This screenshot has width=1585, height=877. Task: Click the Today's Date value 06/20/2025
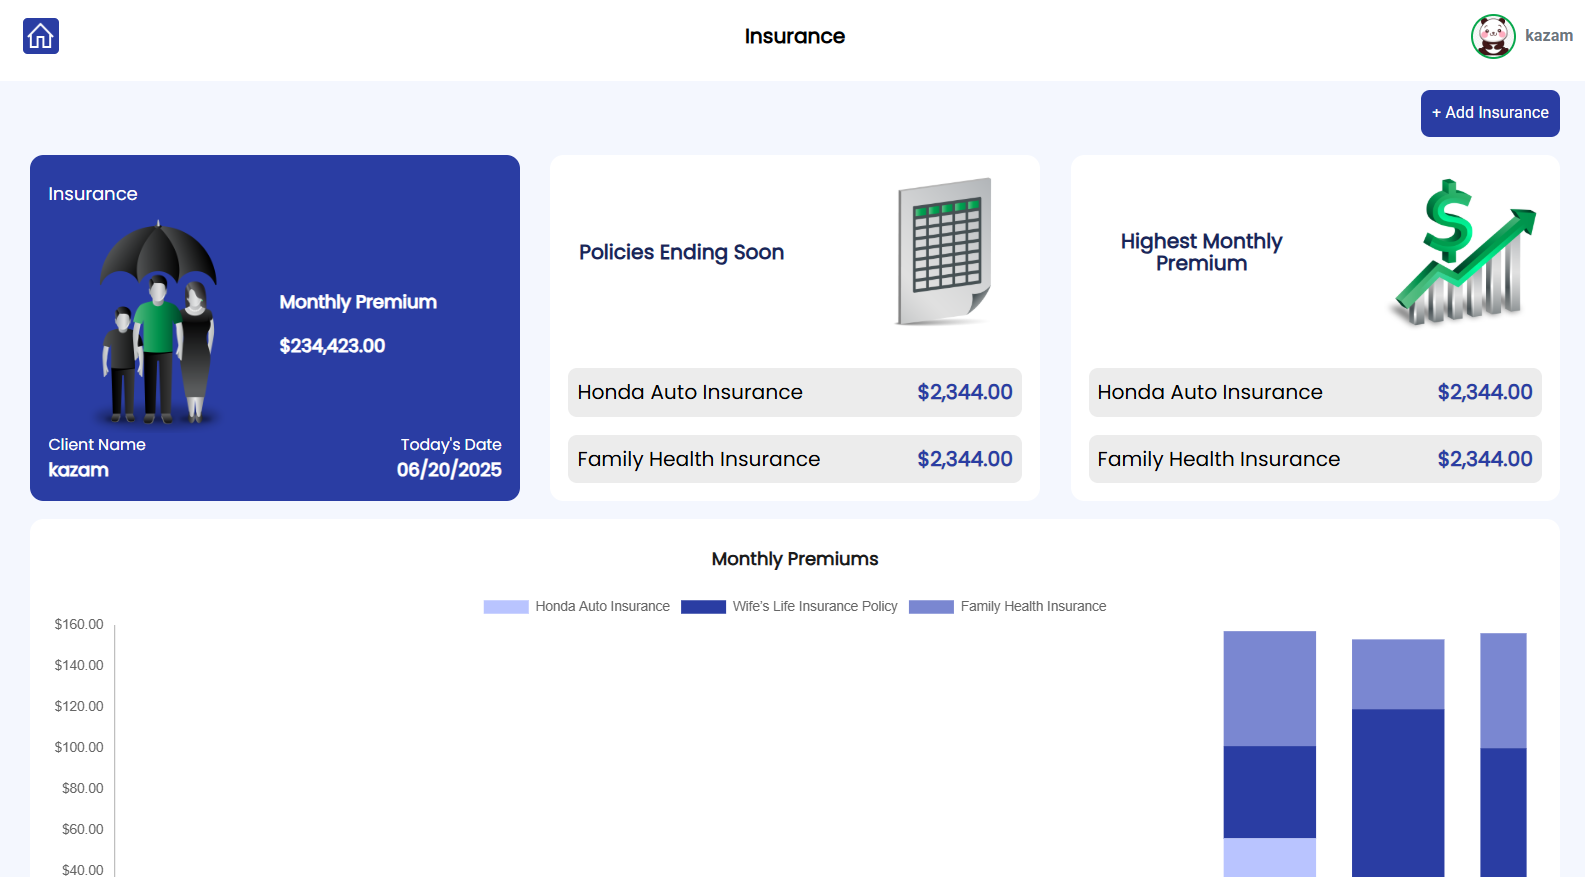coord(449,470)
